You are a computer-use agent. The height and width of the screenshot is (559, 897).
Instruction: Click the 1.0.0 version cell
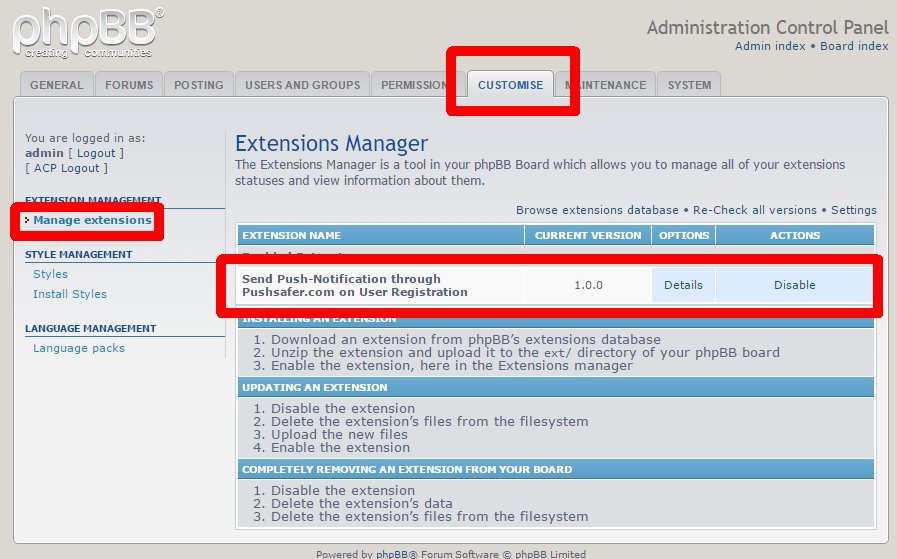588,285
